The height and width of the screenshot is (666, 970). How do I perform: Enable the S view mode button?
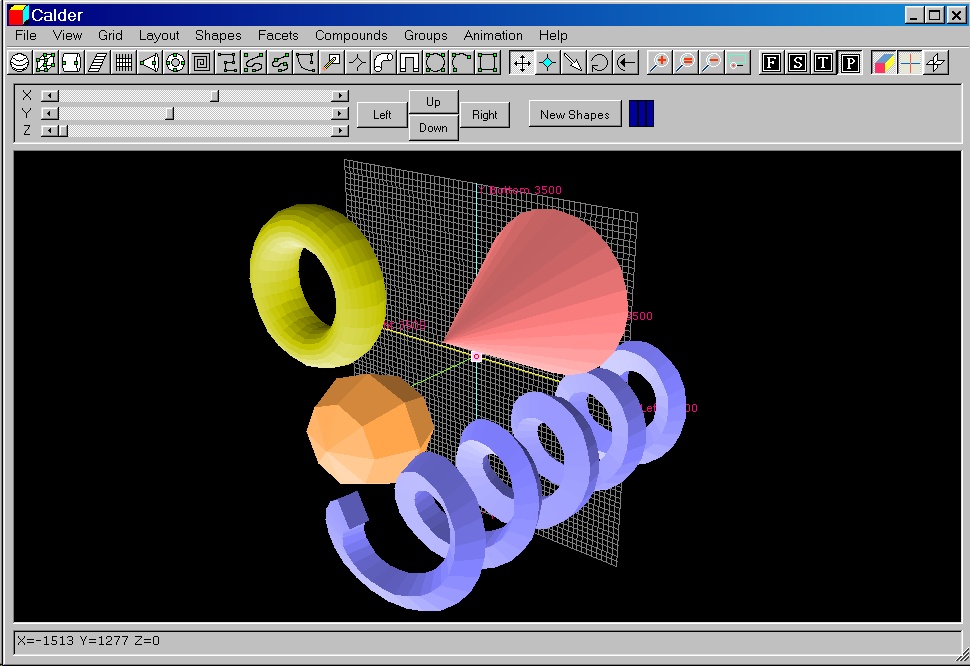[x=797, y=63]
